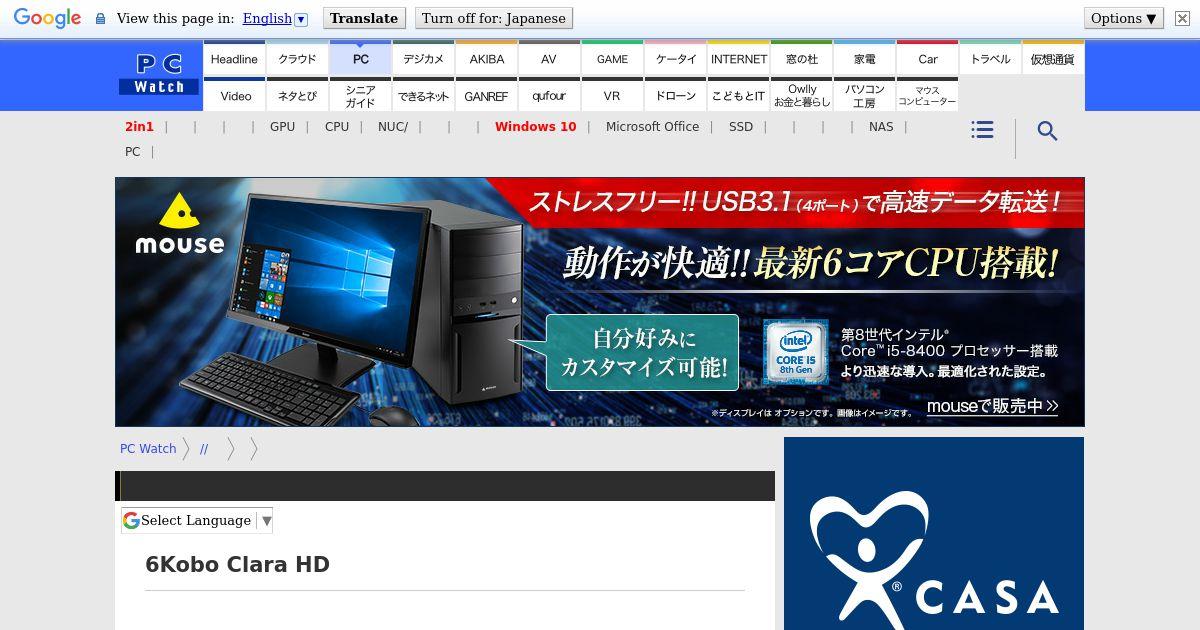Click the mouse computer banner ad

[599, 302]
